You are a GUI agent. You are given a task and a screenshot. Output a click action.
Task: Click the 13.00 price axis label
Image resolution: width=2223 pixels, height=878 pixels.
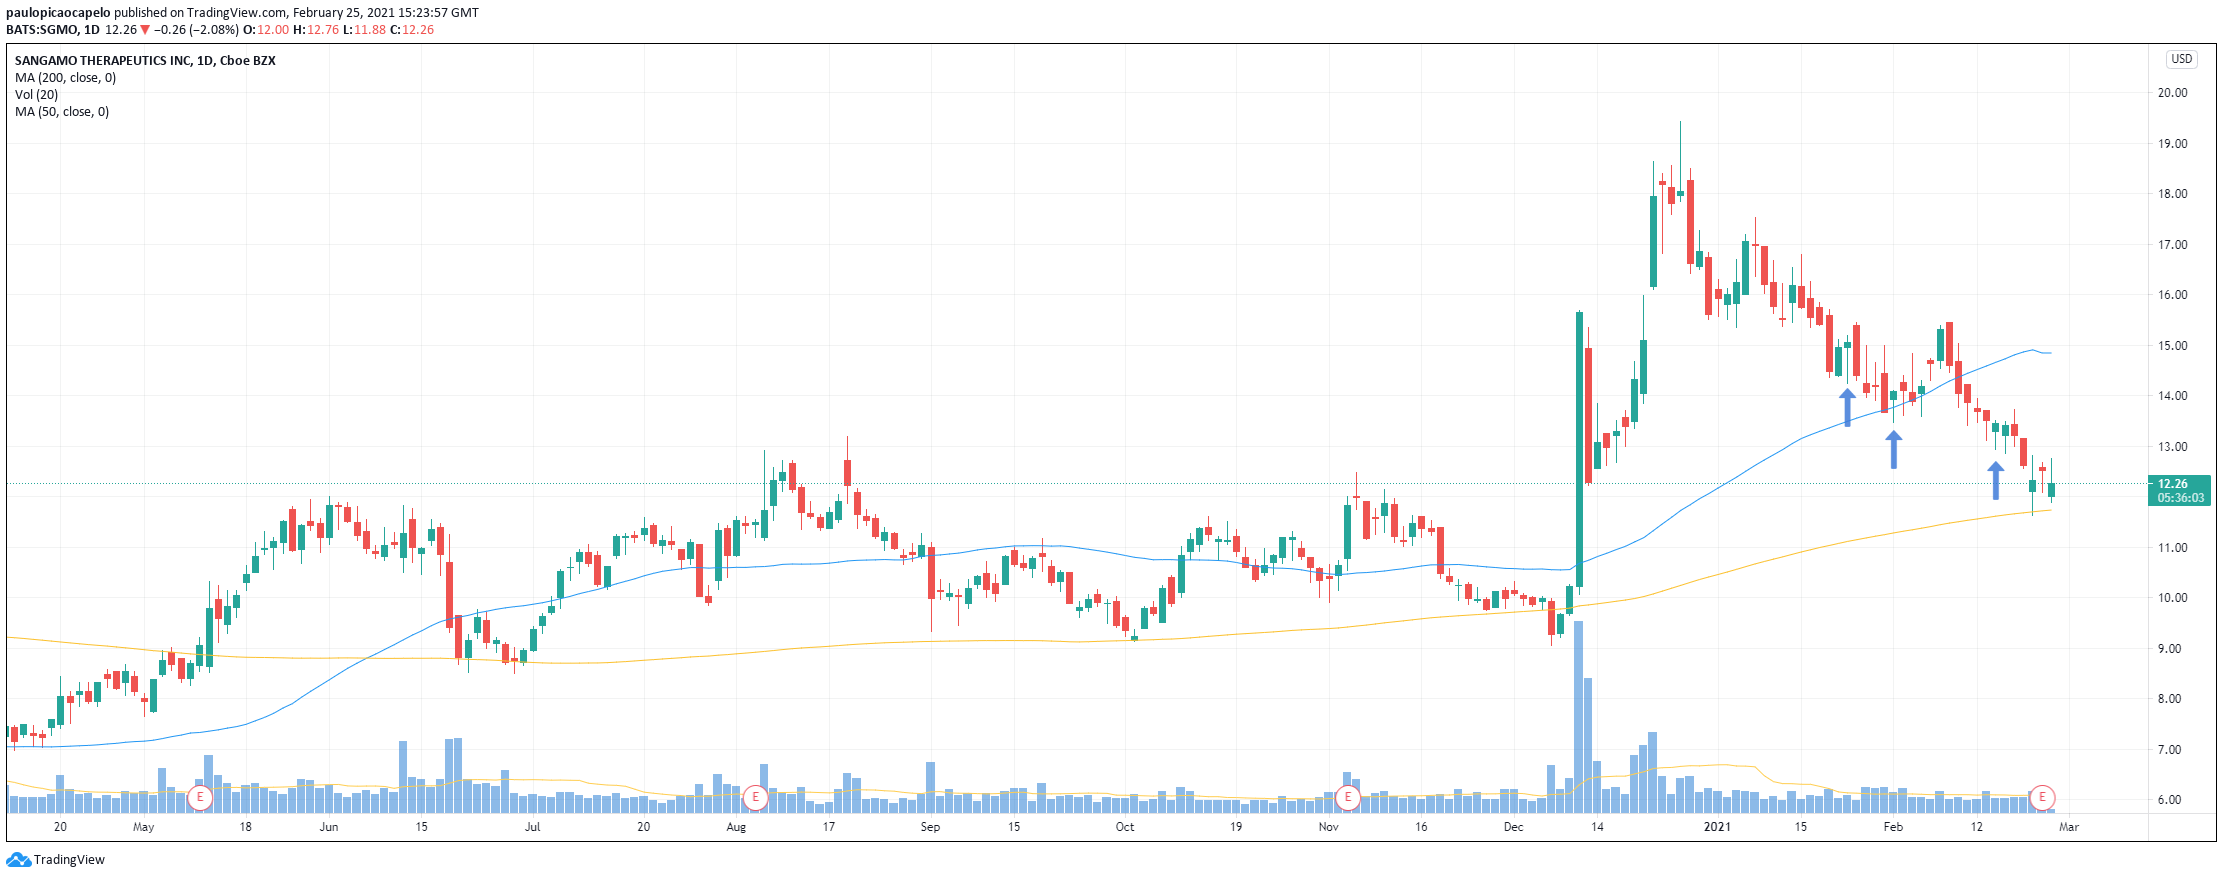pos(2172,447)
